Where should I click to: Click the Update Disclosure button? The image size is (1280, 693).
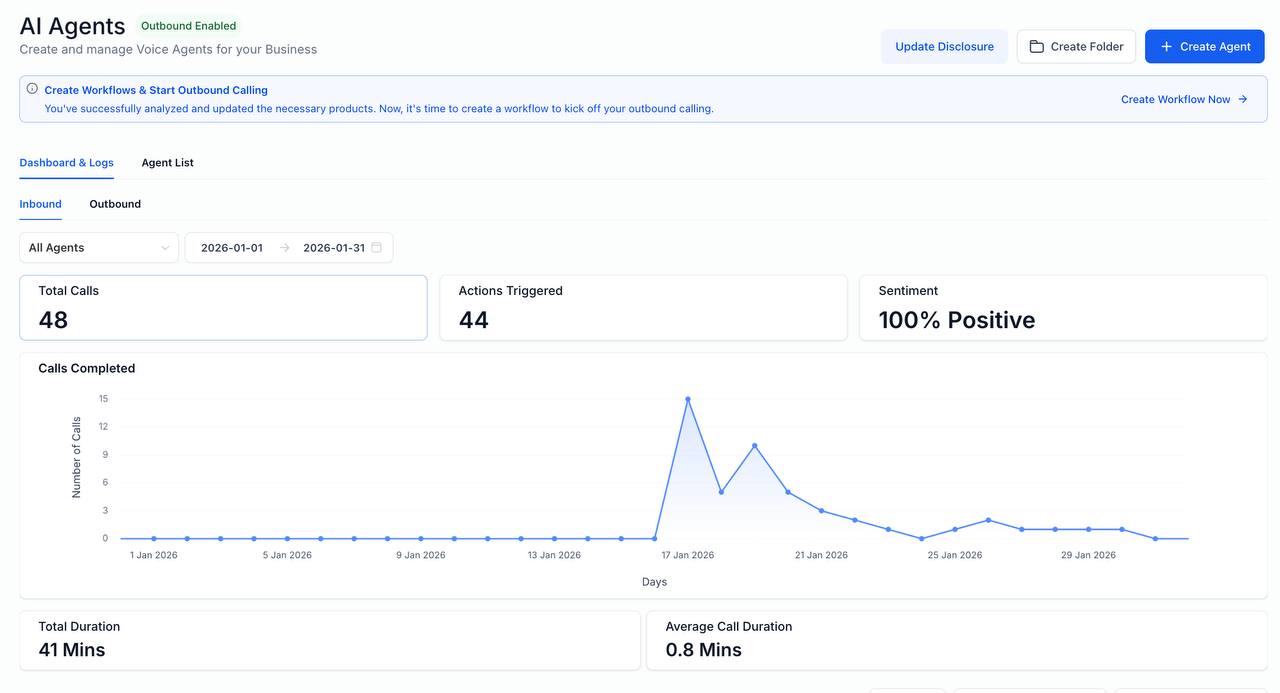944,46
